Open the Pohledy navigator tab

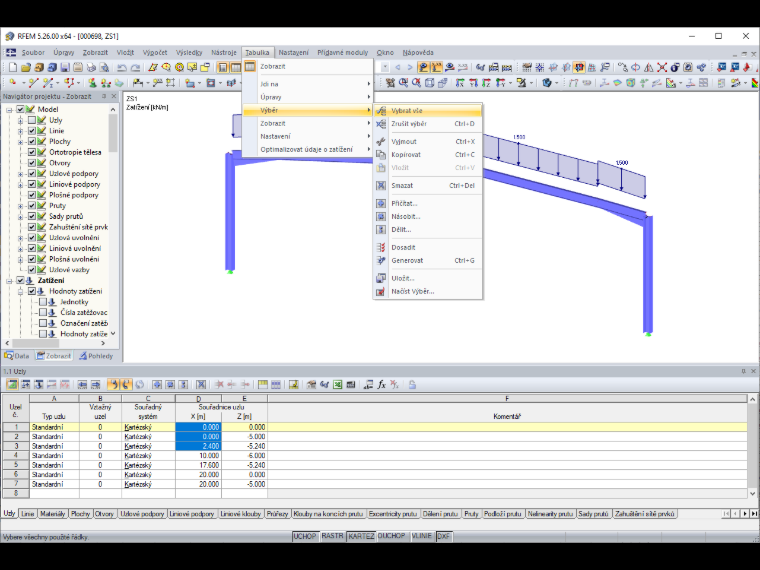(96, 356)
